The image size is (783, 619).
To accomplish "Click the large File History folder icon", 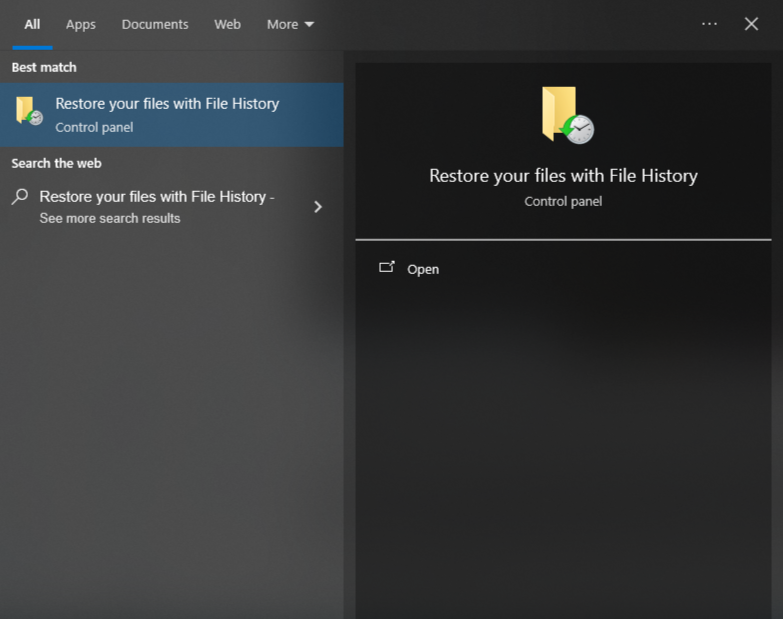I will [x=568, y=115].
